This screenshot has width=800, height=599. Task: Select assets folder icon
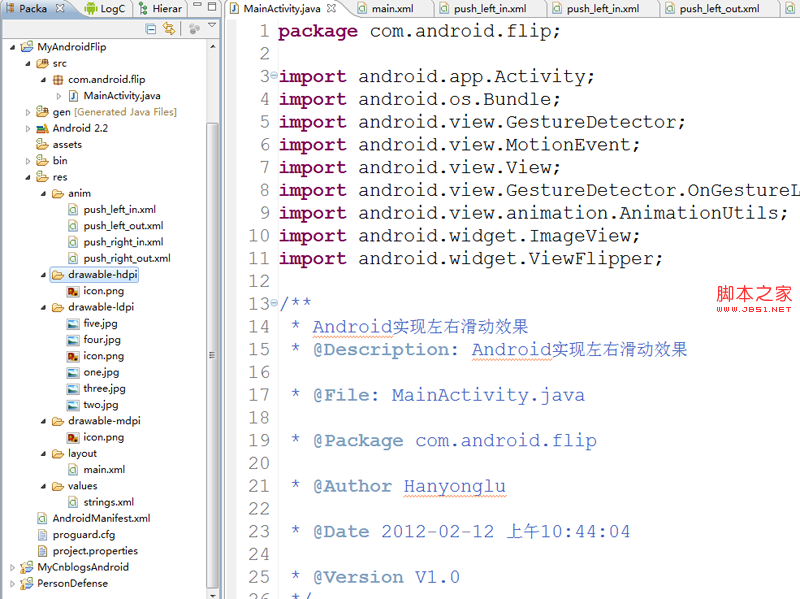[42, 144]
